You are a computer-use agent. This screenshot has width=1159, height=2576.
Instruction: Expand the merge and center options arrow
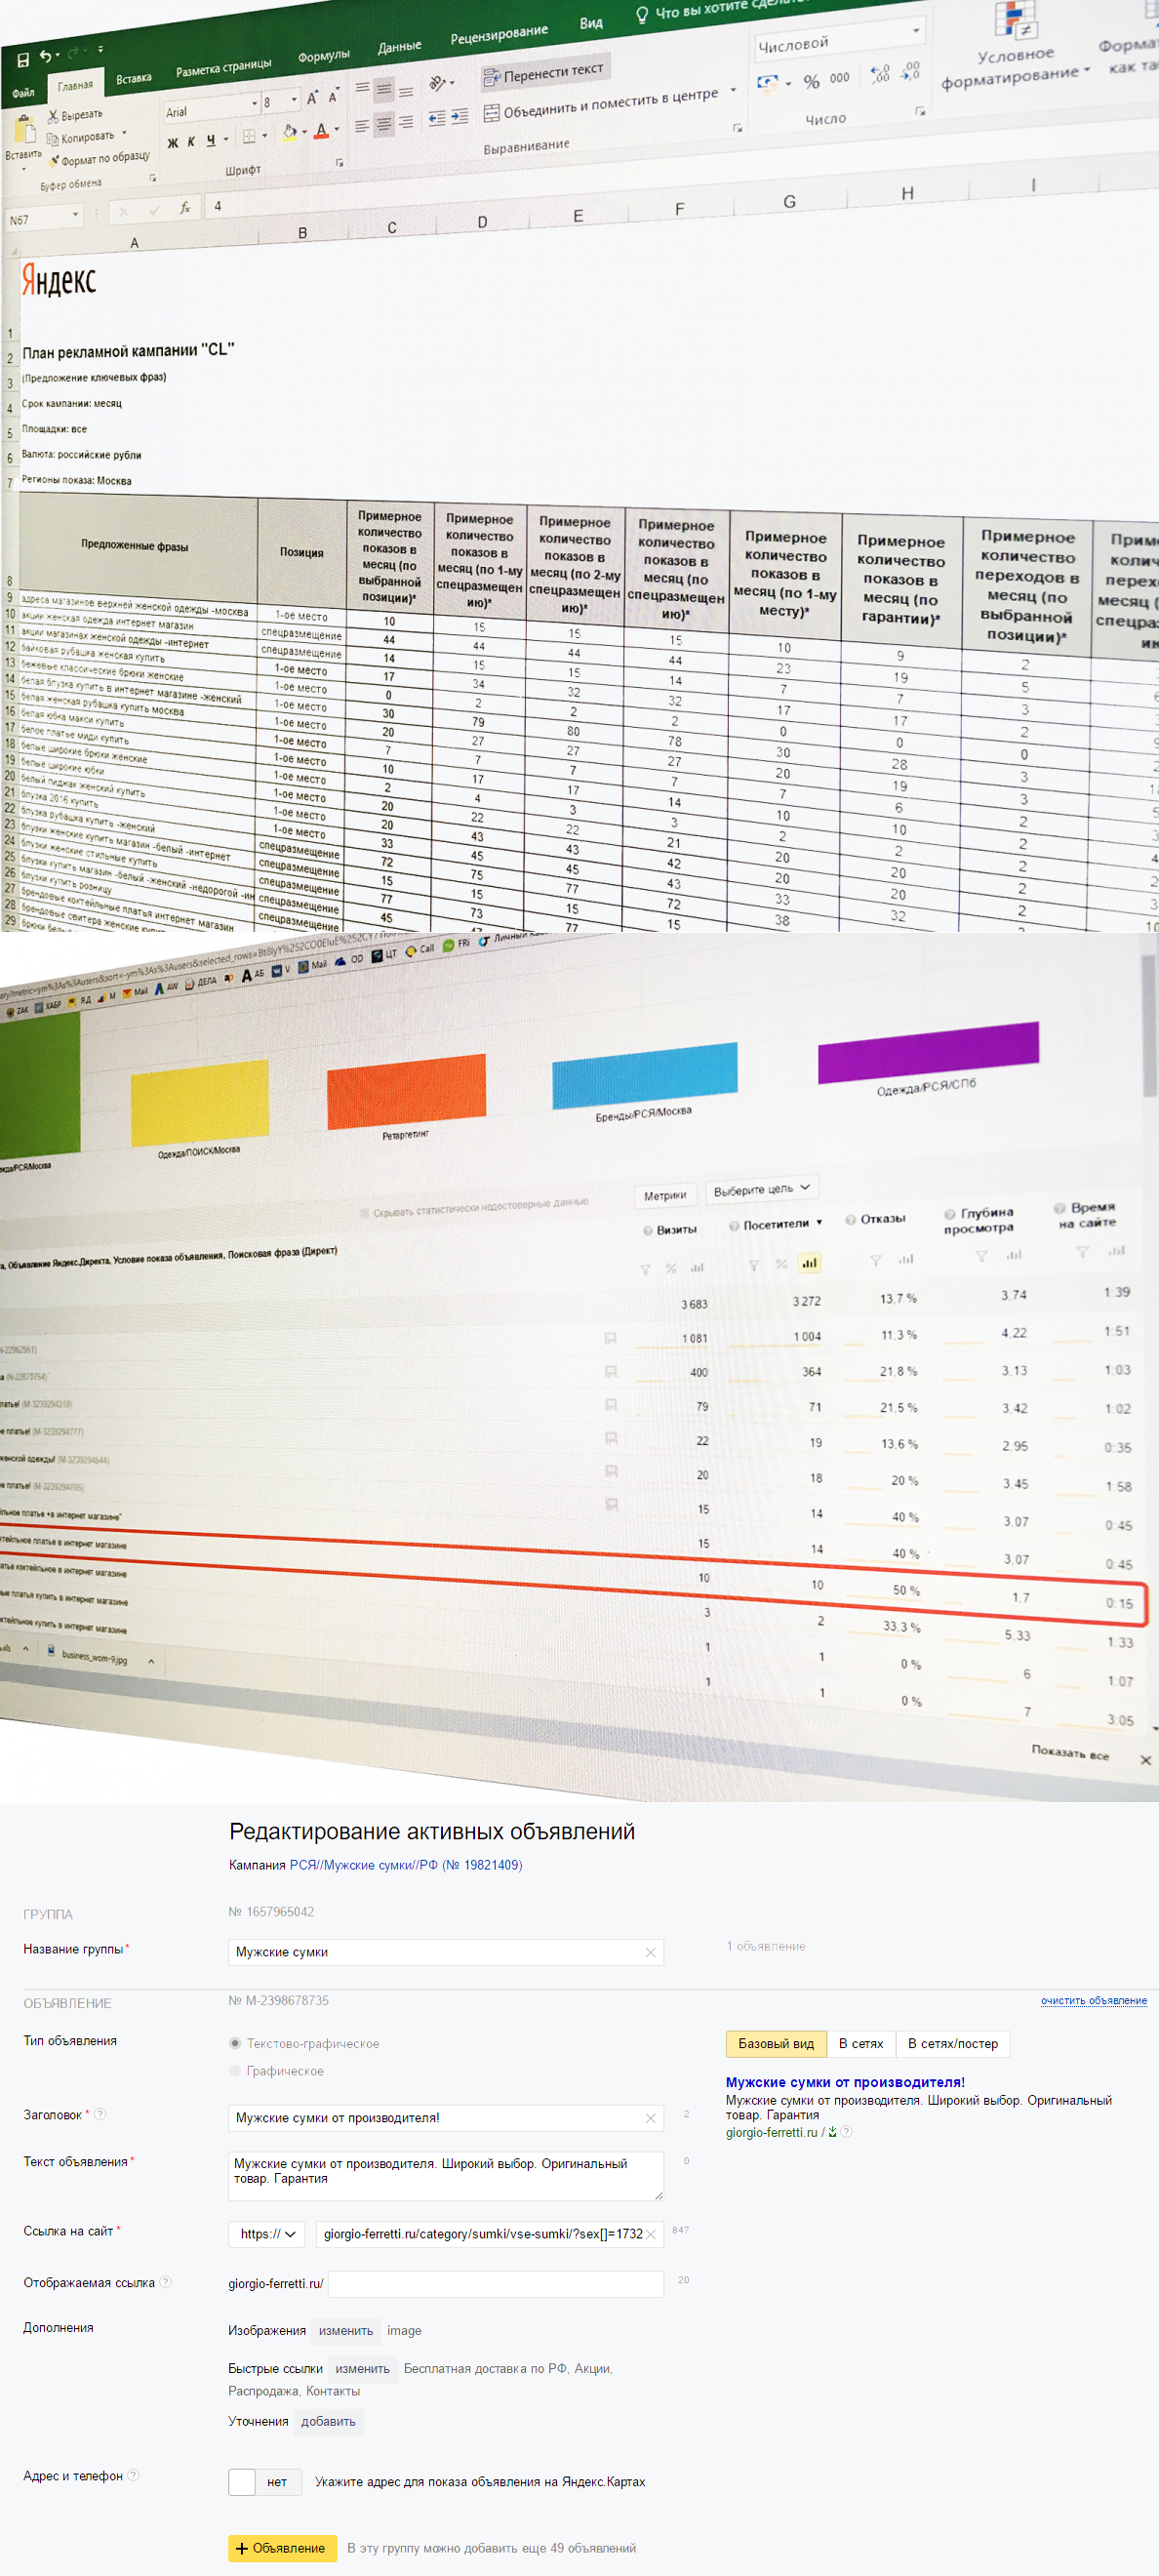coord(733,90)
